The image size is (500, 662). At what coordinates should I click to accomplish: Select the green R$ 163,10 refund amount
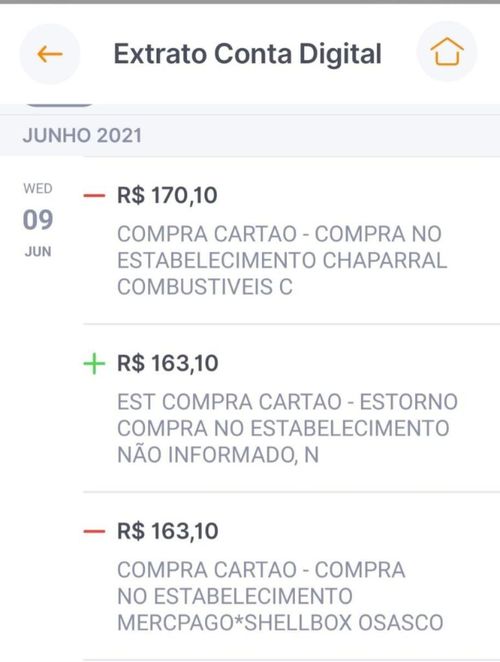[x=168, y=364]
